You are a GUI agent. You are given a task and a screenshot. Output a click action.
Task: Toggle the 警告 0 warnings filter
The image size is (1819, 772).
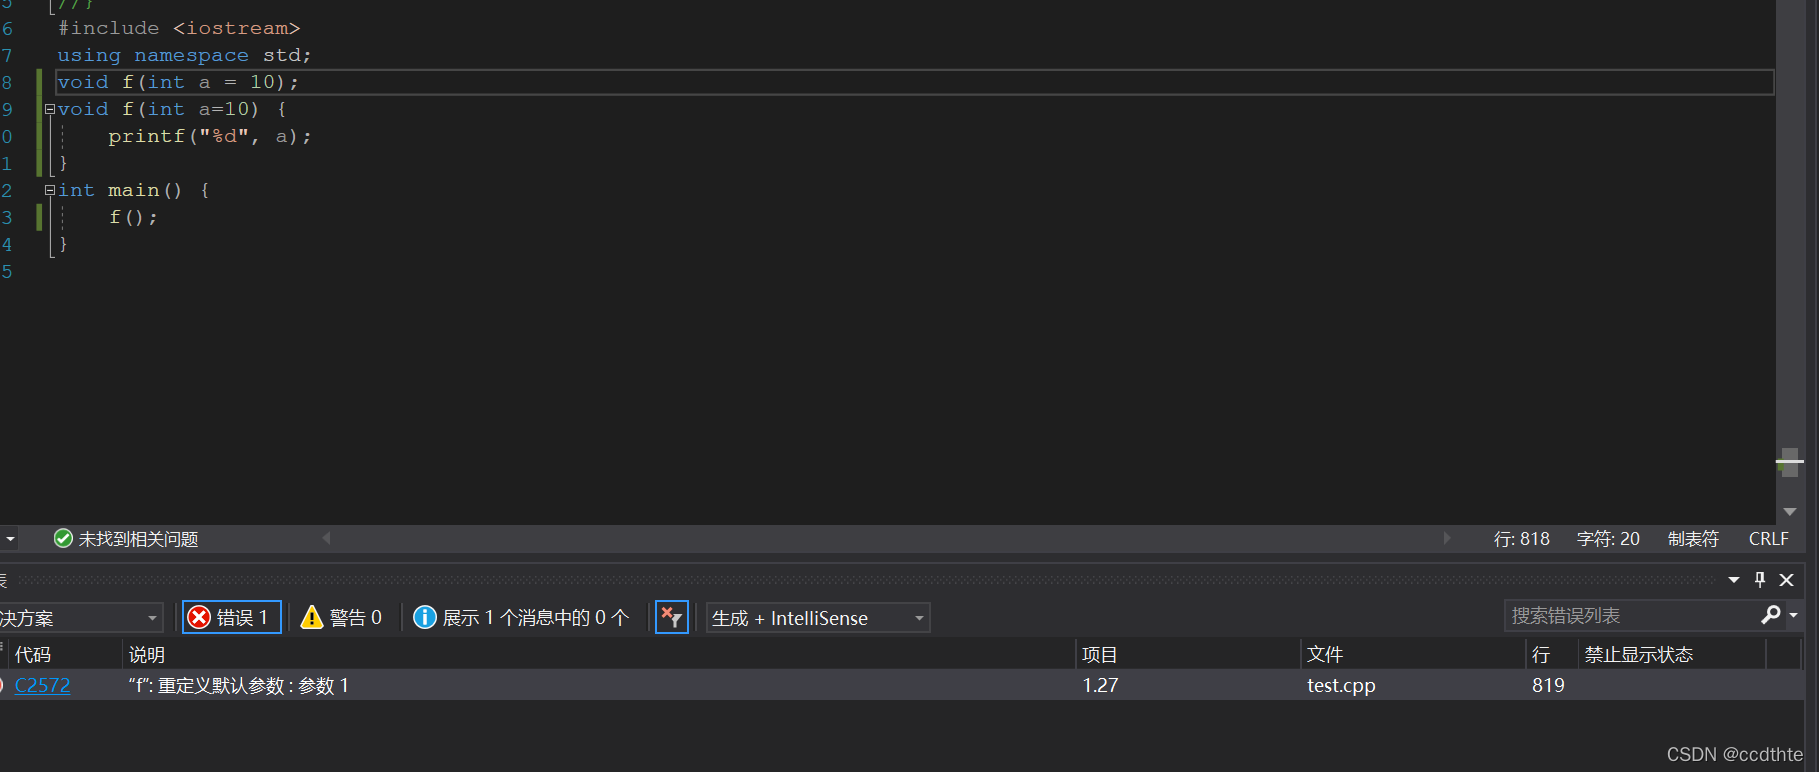(x=341, y=617)
